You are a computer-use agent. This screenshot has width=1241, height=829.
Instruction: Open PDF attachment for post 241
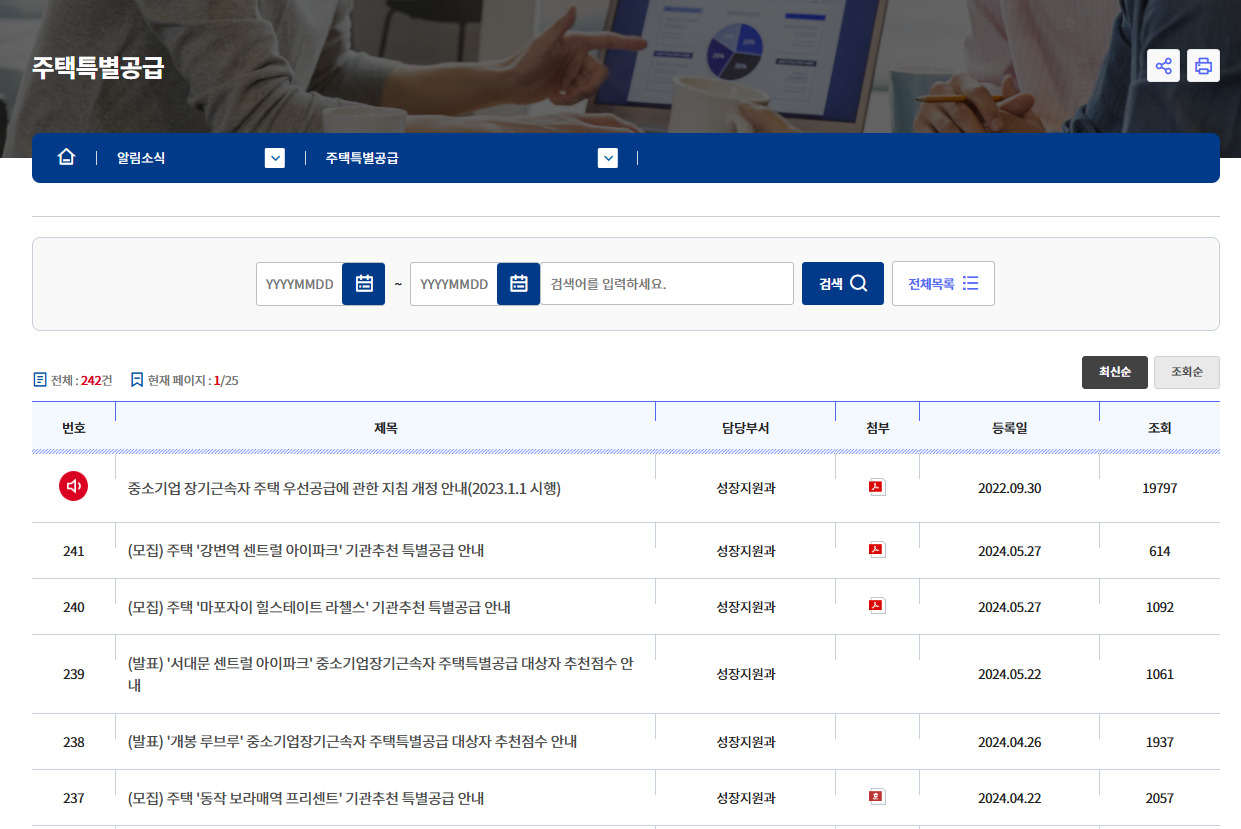[877, 550]
